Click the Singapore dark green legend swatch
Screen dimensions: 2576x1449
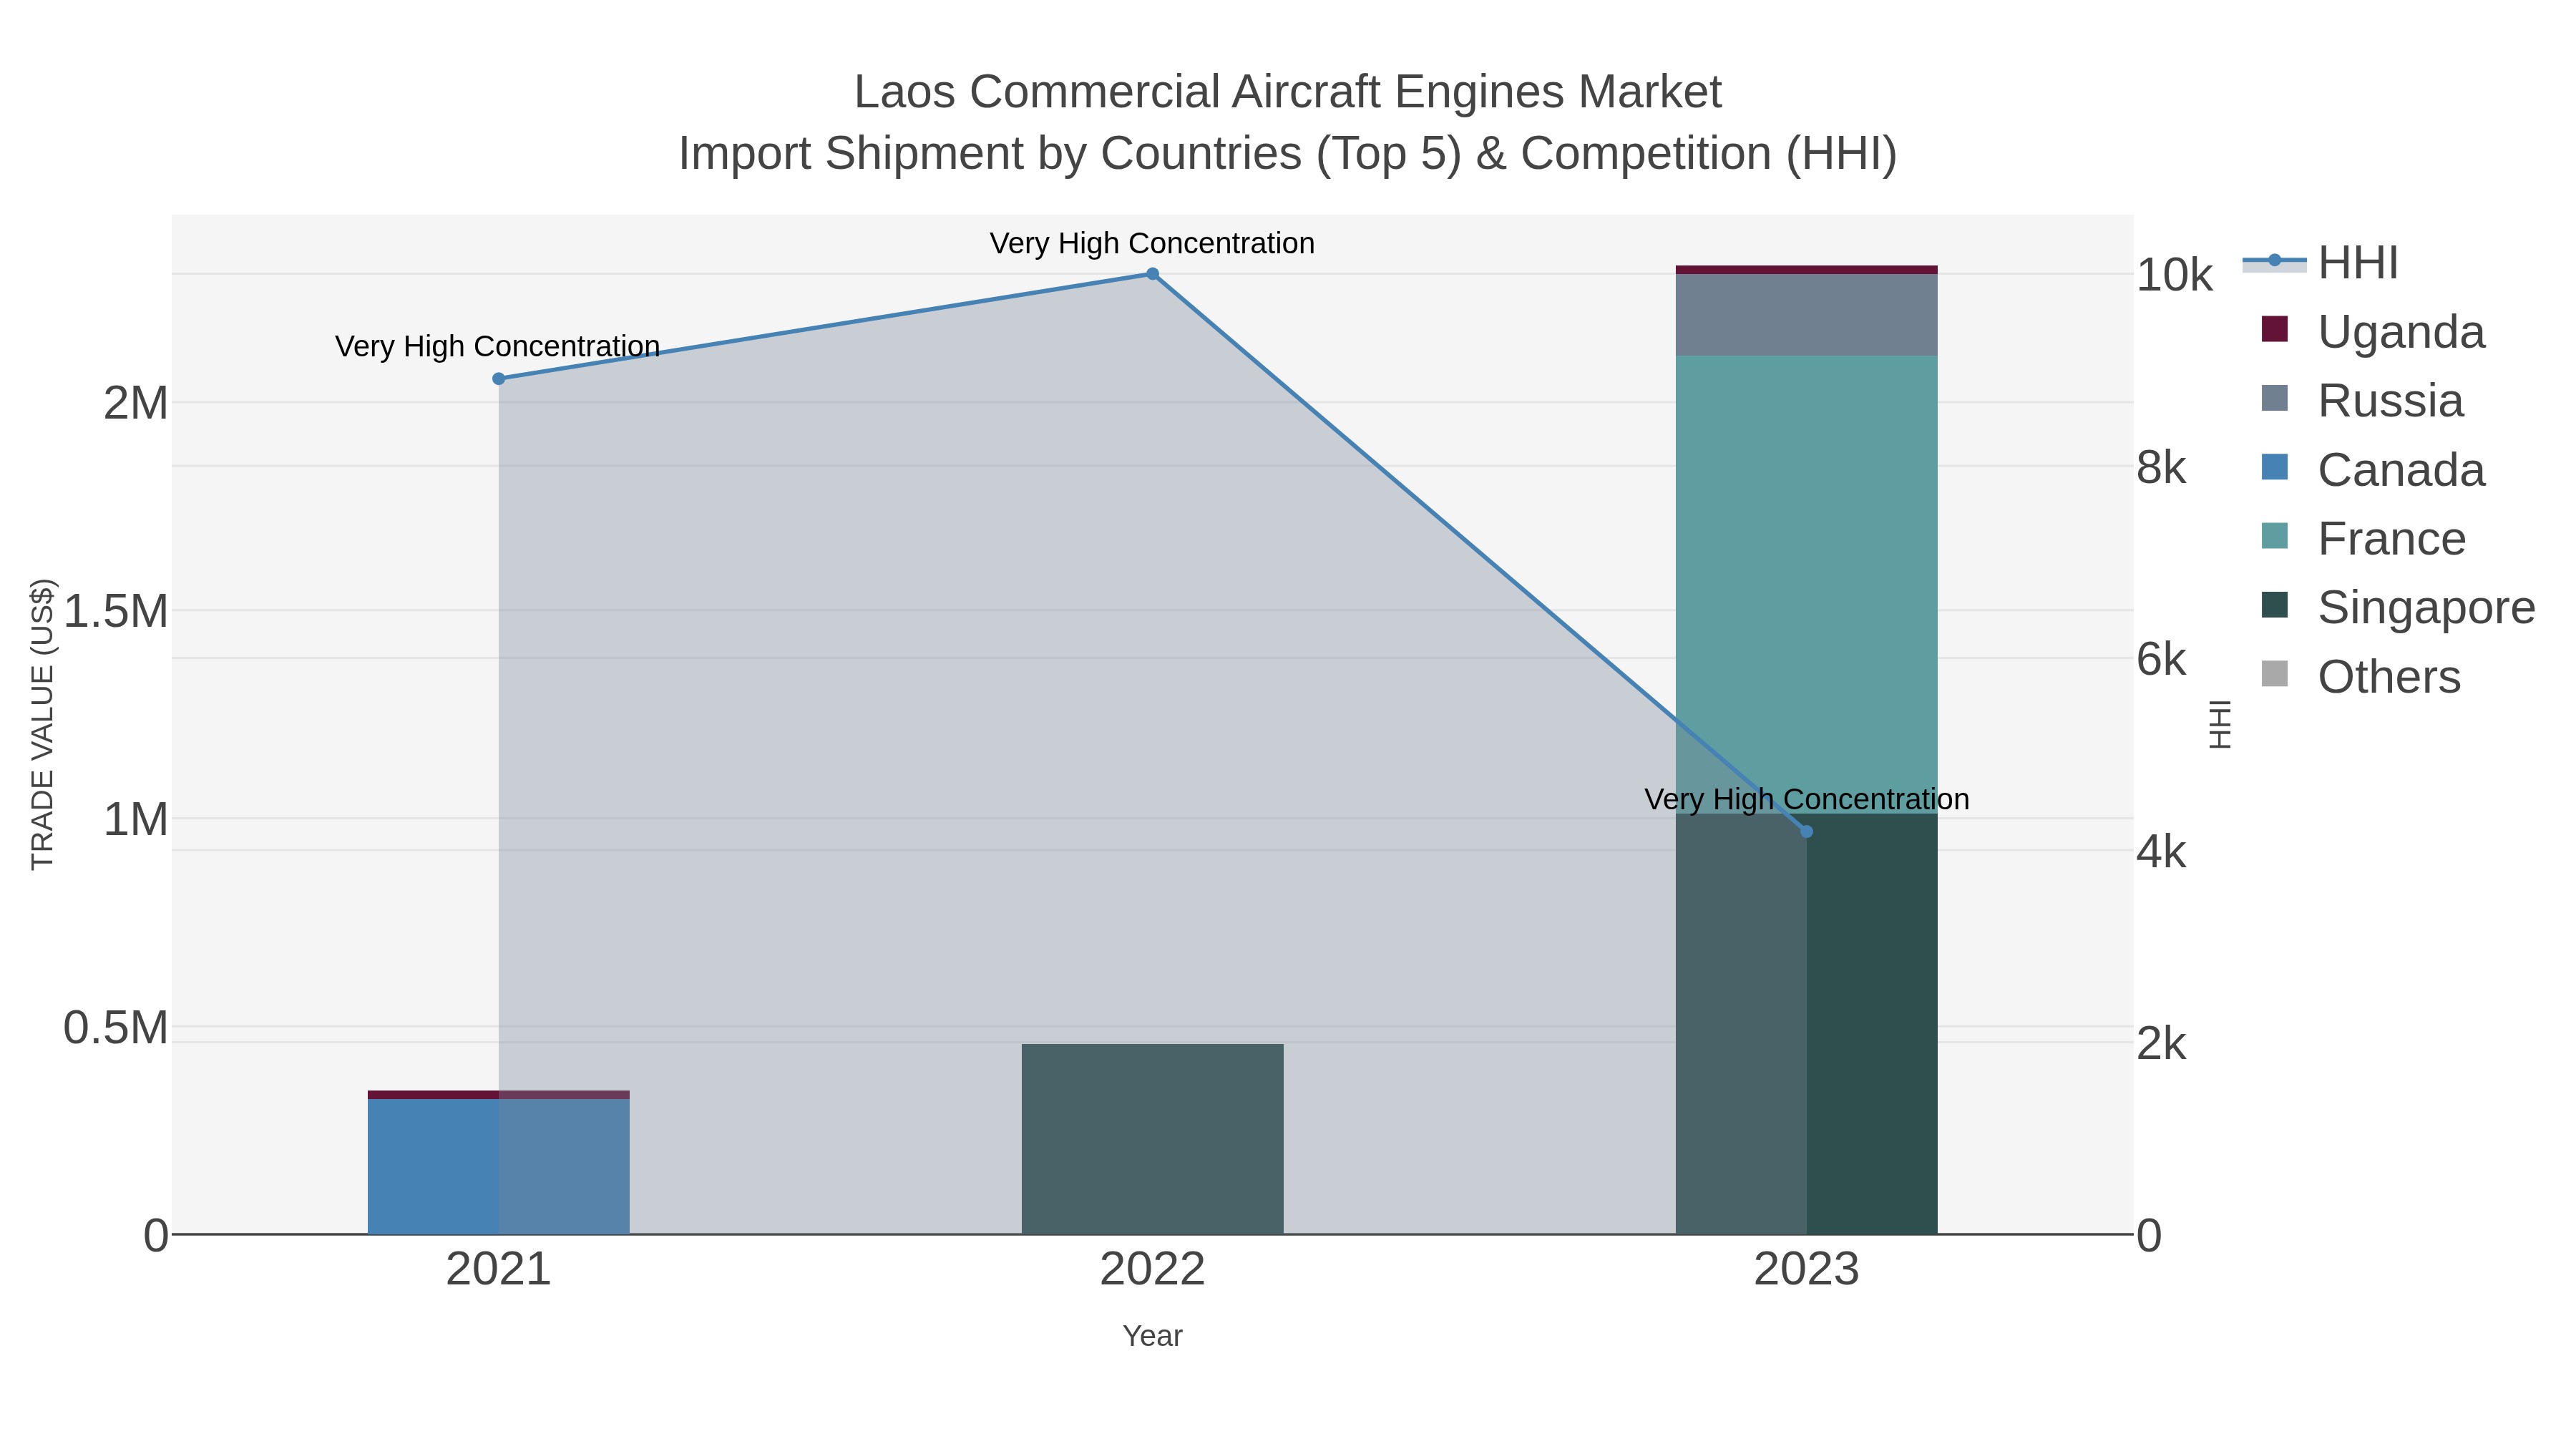coord(2274,605)
